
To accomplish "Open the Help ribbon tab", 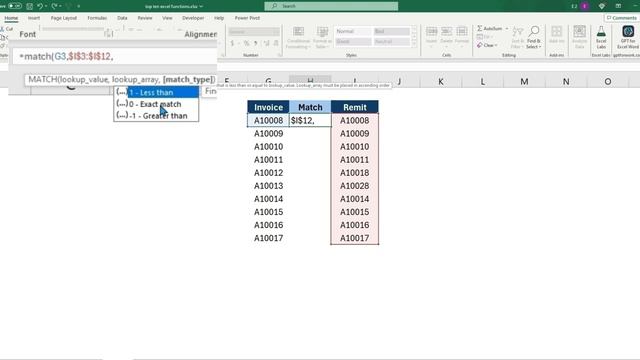I will coord(219,18).
